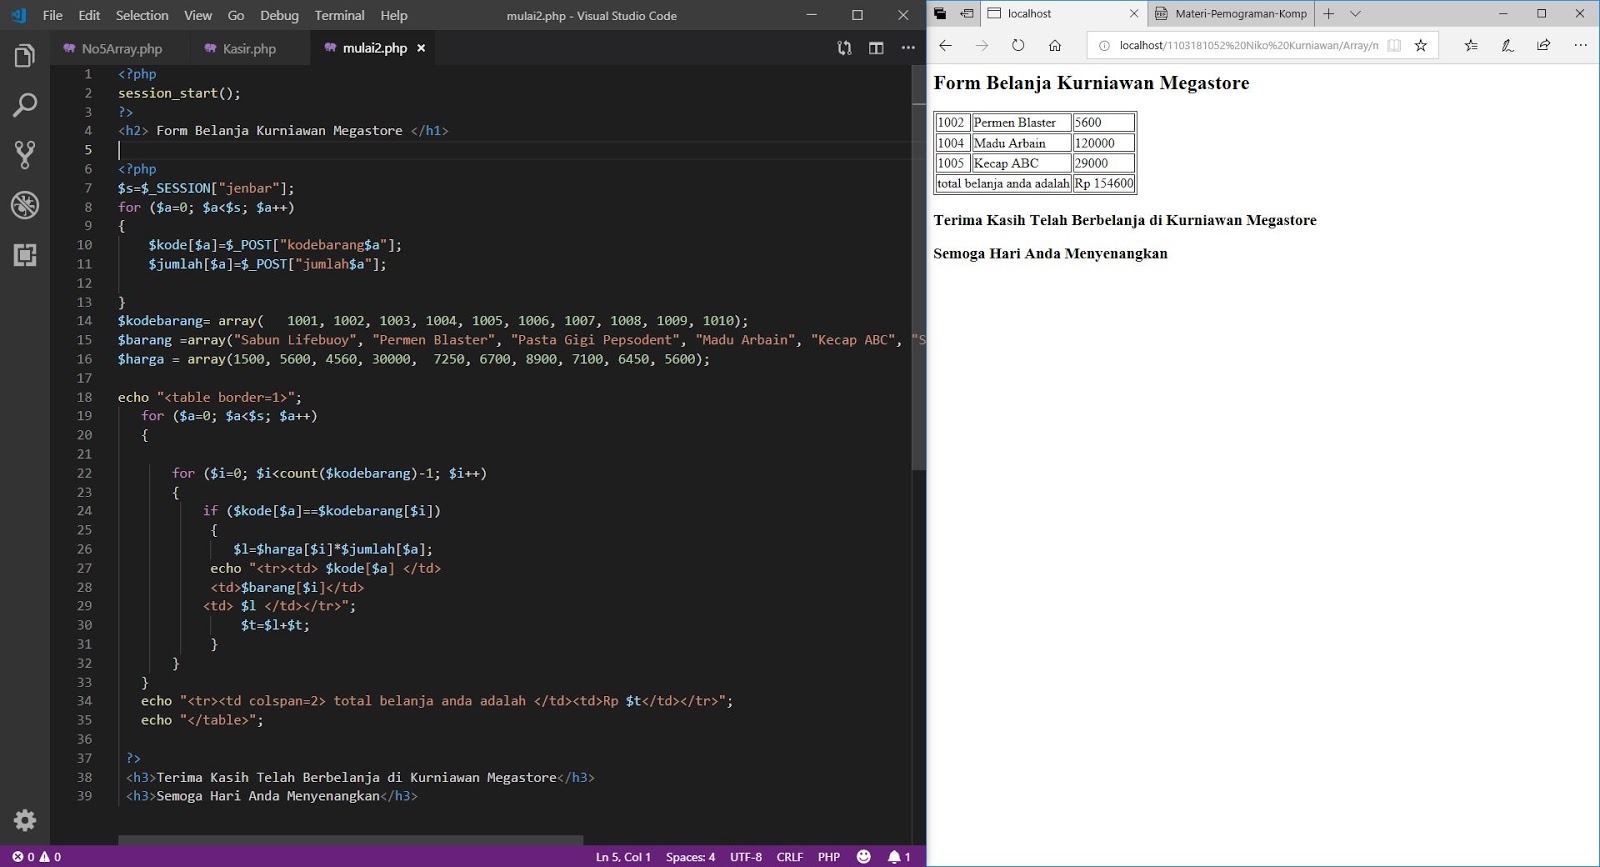Open the Help menu
Screen dimensions: 1600x867
pyautogui.click(x=394, y=15)
